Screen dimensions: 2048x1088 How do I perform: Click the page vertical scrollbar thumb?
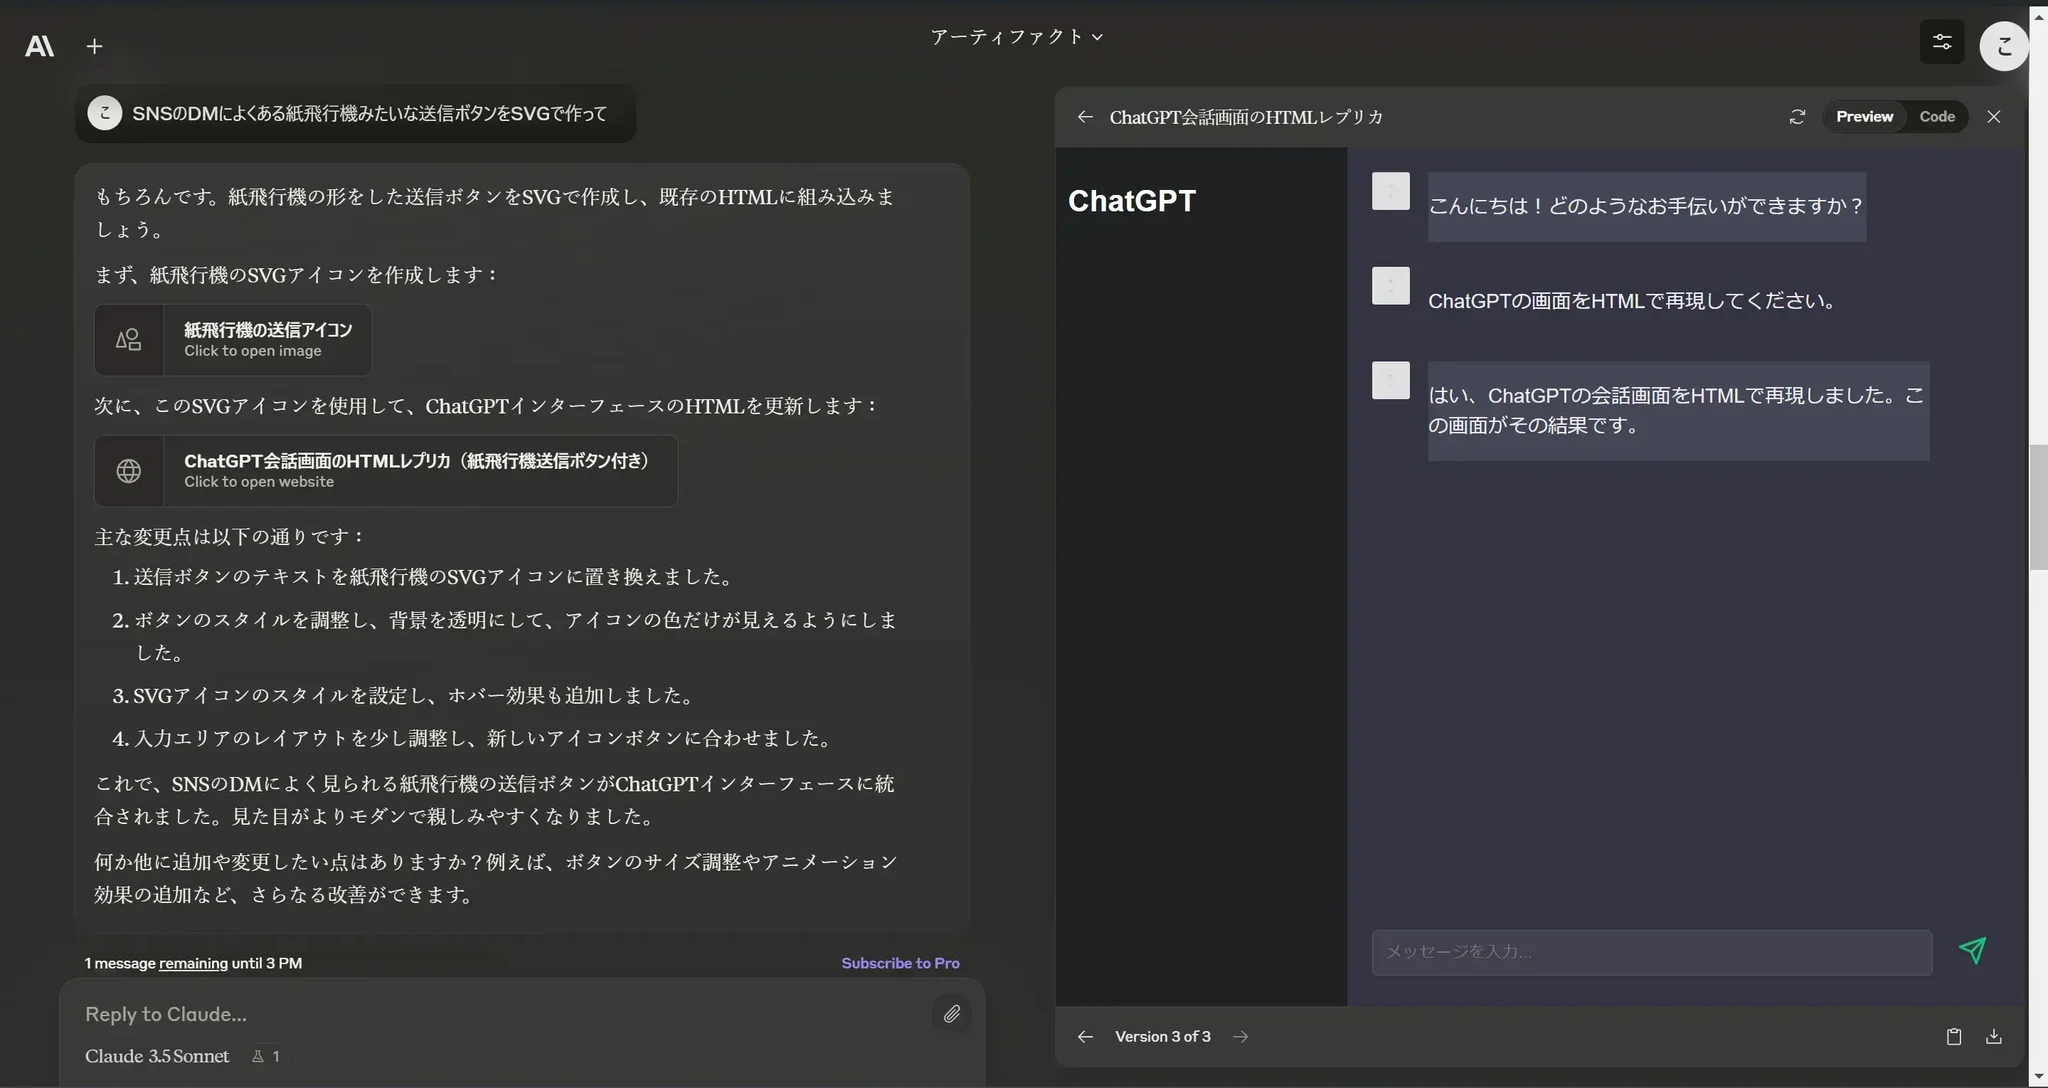(x=2038, y=507)
